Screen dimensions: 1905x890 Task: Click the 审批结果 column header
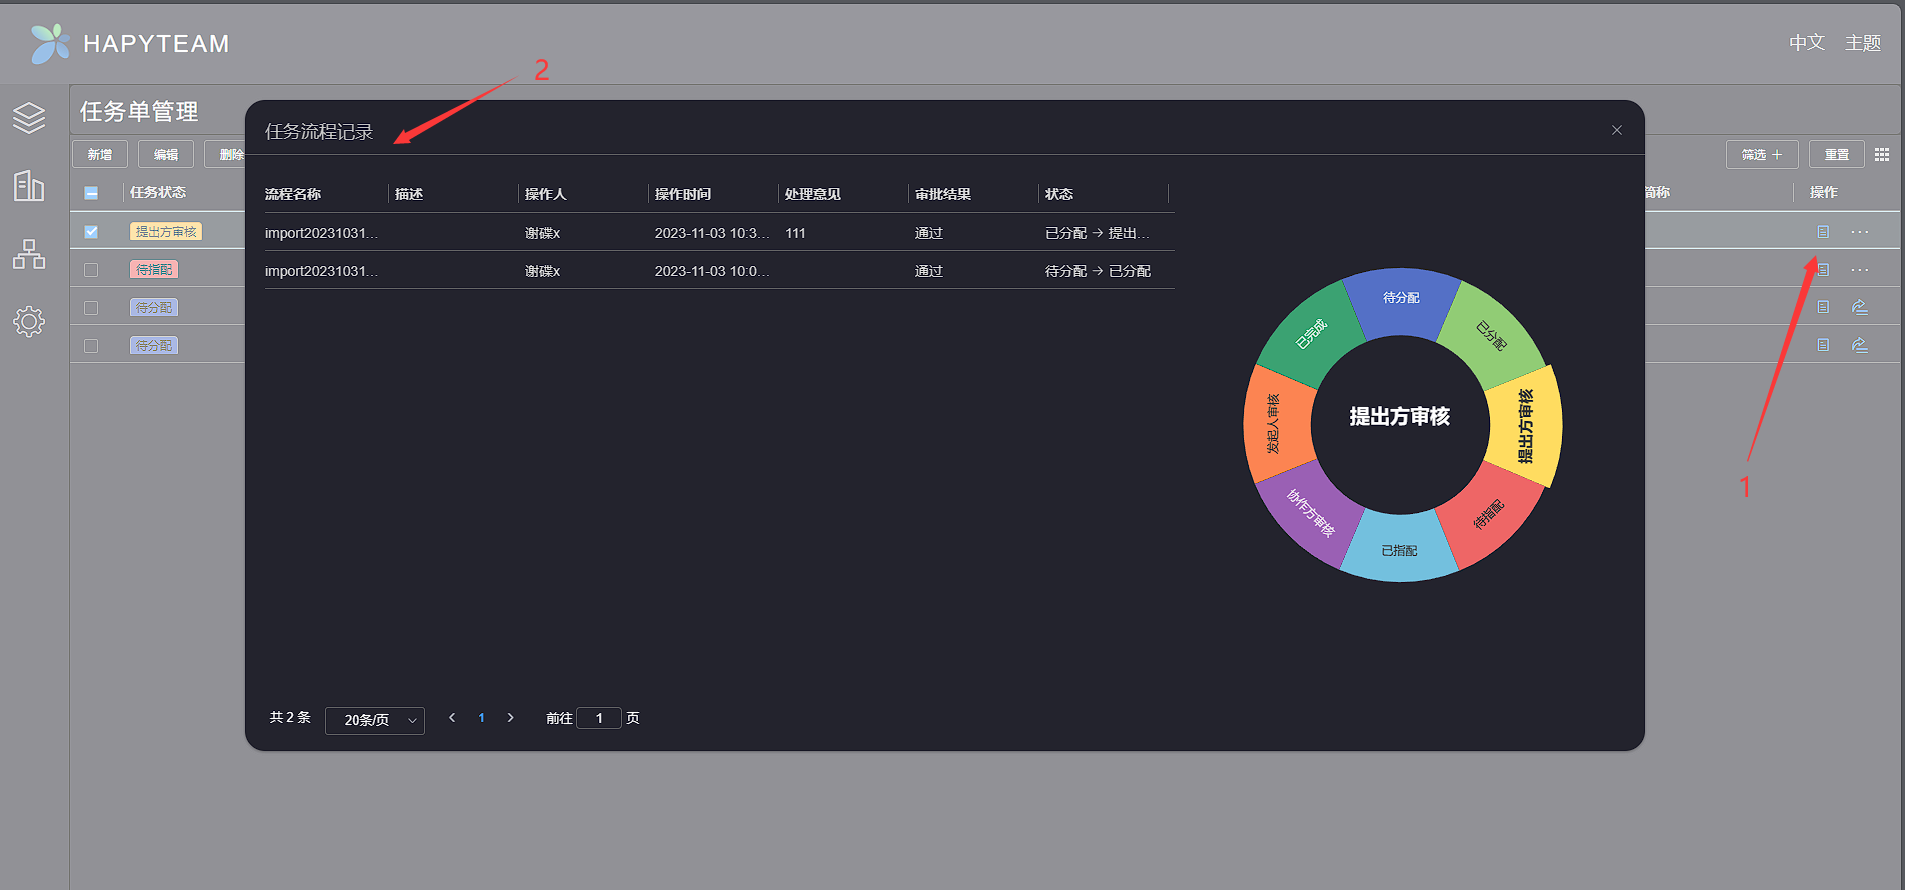point(943,194)
